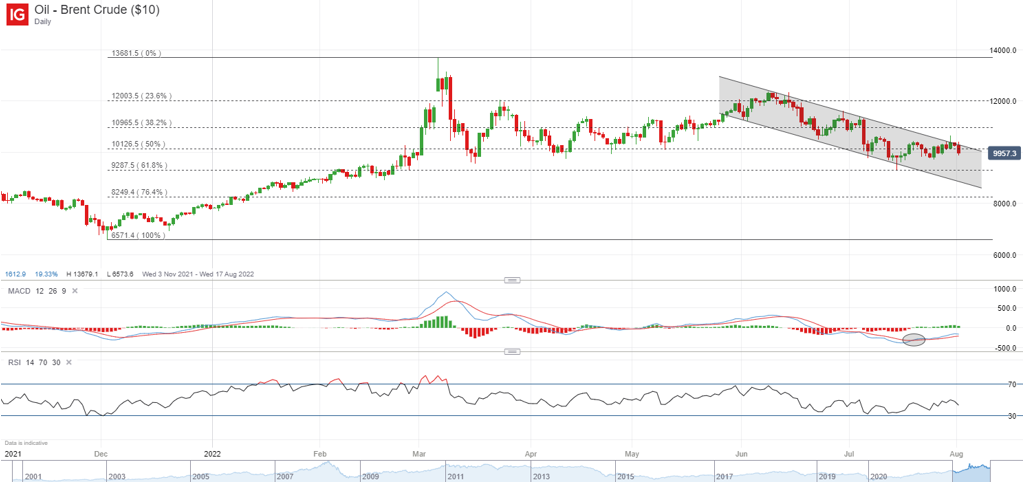Click the 14000.0 price axis label

pyautogui.click(x=1003, y=50)
